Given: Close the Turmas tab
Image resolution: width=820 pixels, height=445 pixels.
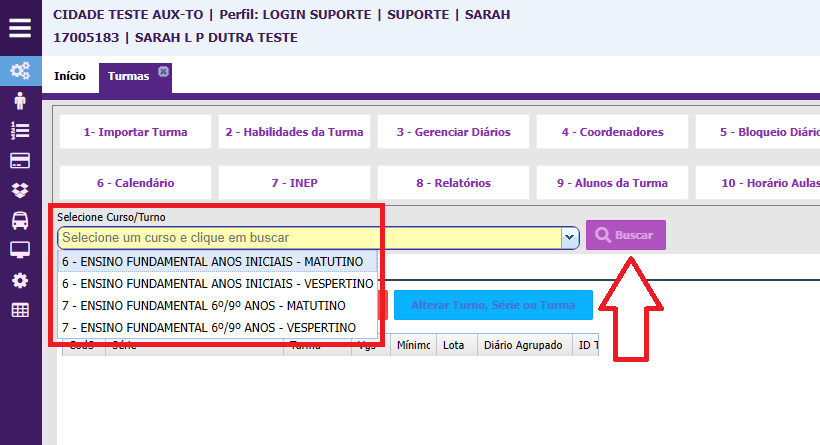Looking at the screenshot, I should click(x=163, y=71).
